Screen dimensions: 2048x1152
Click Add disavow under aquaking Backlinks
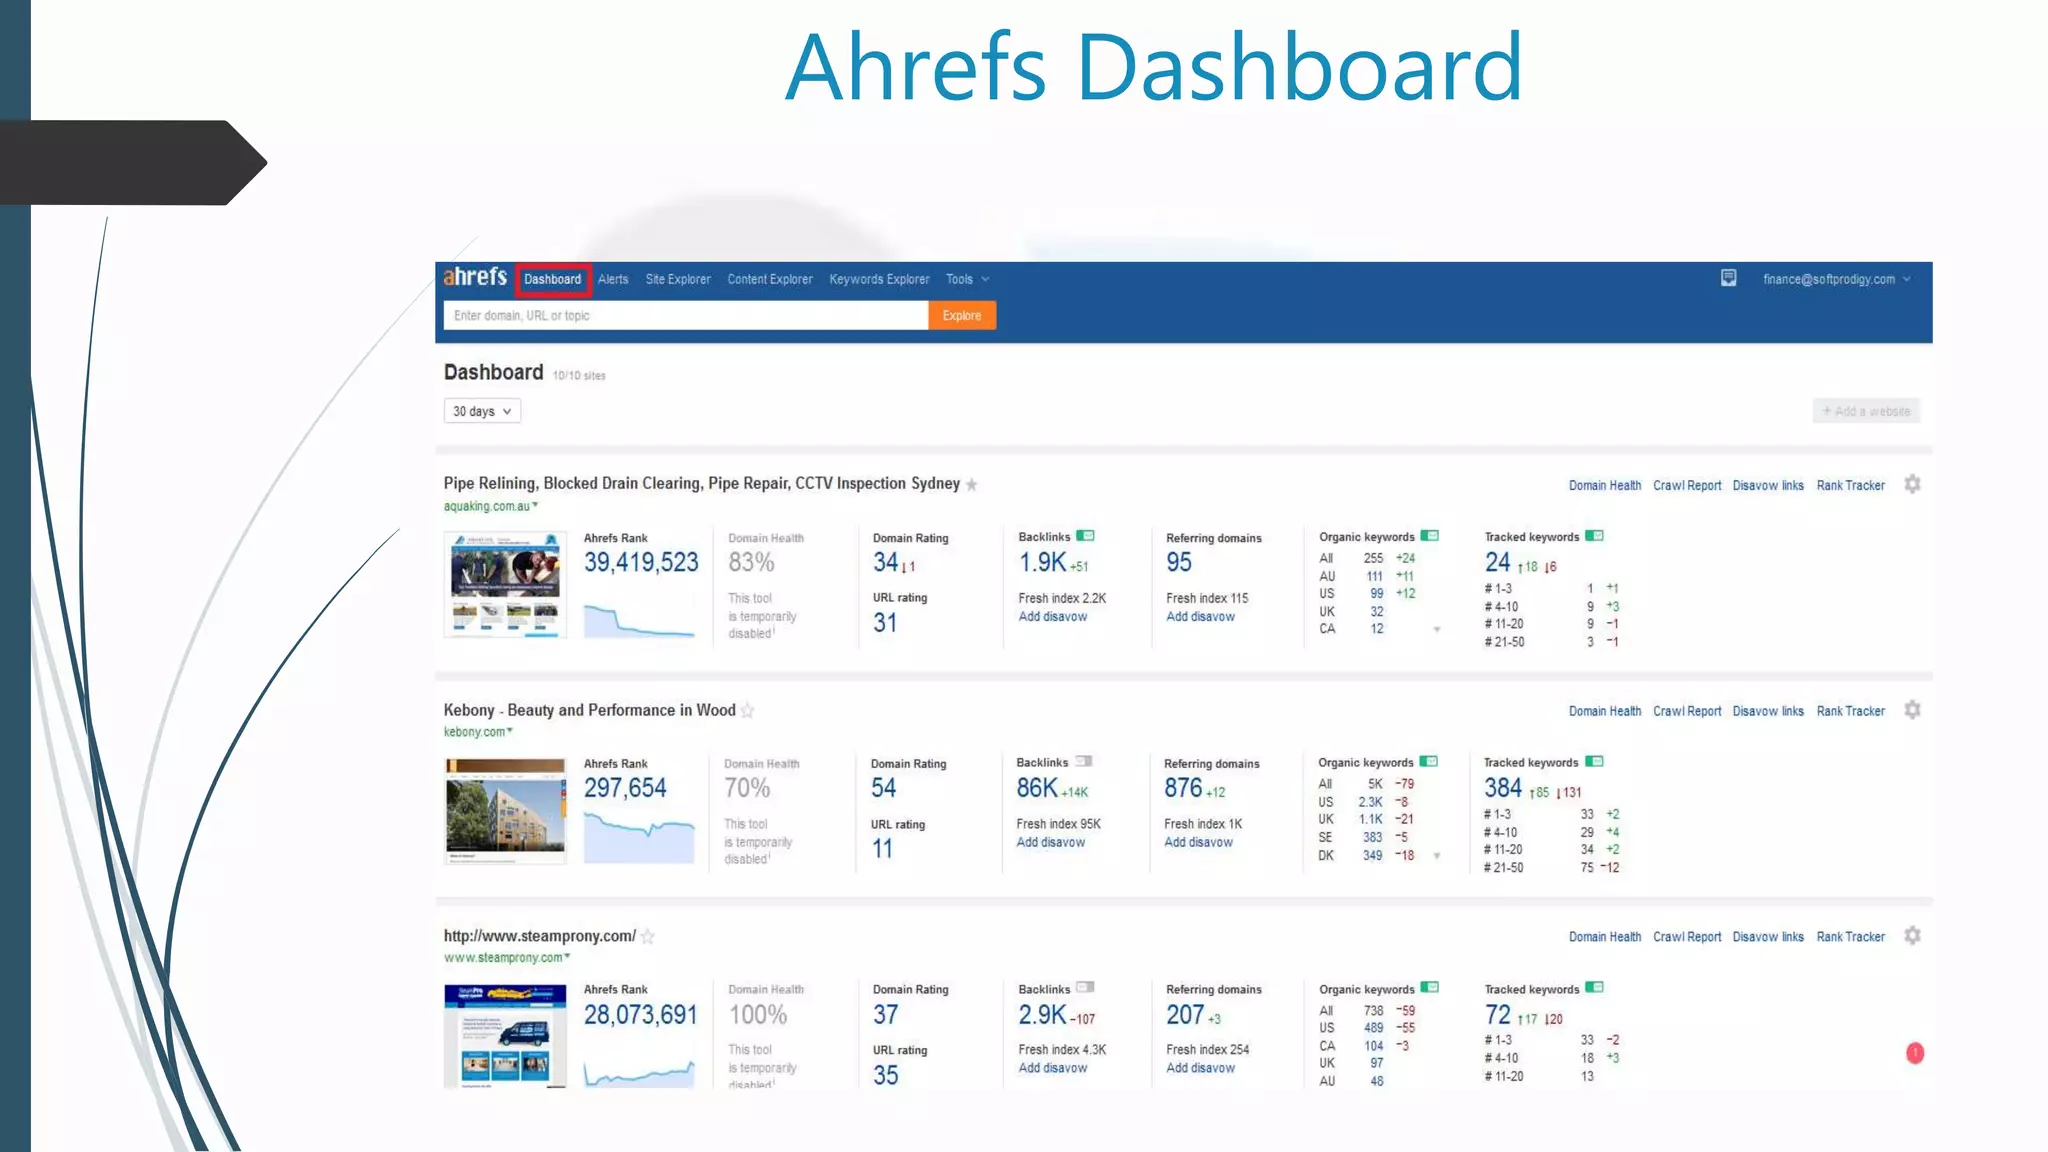[1052, 616]
